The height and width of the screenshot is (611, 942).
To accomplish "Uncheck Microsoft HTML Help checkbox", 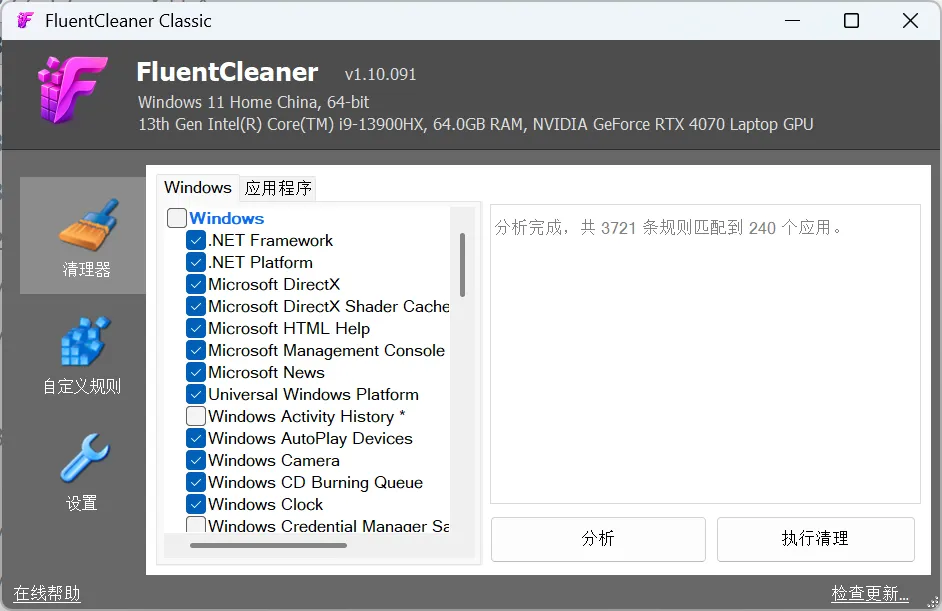I will (196, 329).
